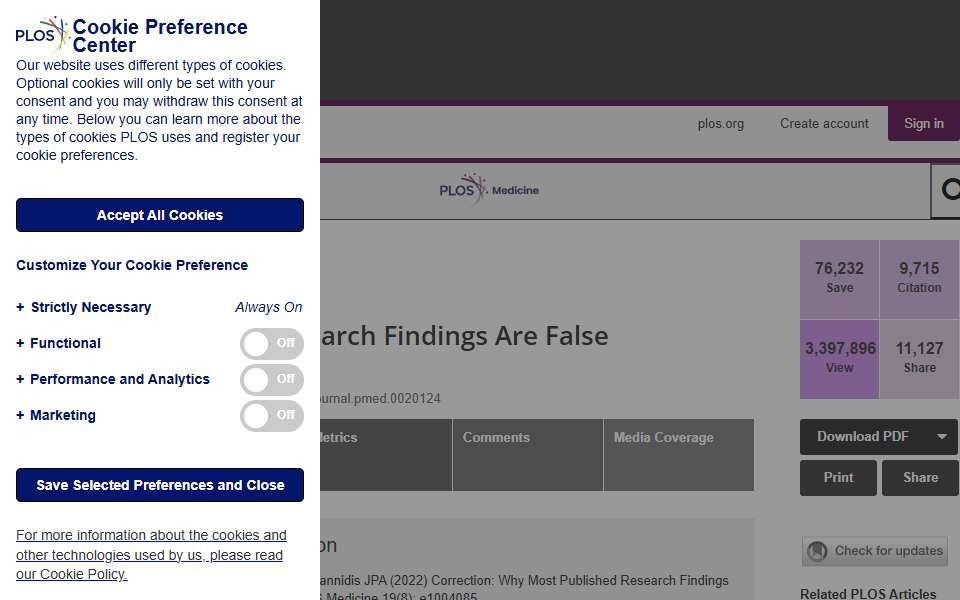Open the Download PDF dropdown arrow
This screenshot has height=600, width=960.
tap(942, 437)
